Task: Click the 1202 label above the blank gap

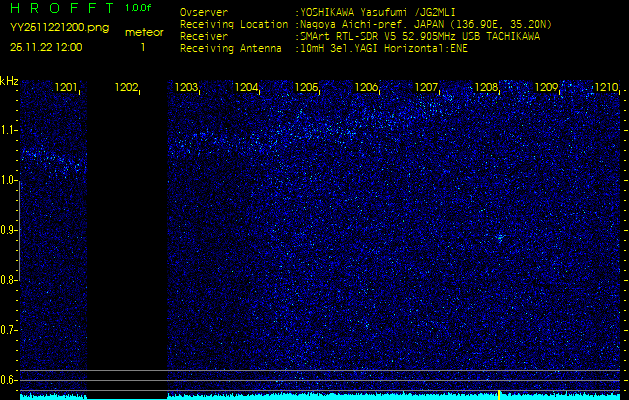Action: pyautogui.click(x=127, y=88)
